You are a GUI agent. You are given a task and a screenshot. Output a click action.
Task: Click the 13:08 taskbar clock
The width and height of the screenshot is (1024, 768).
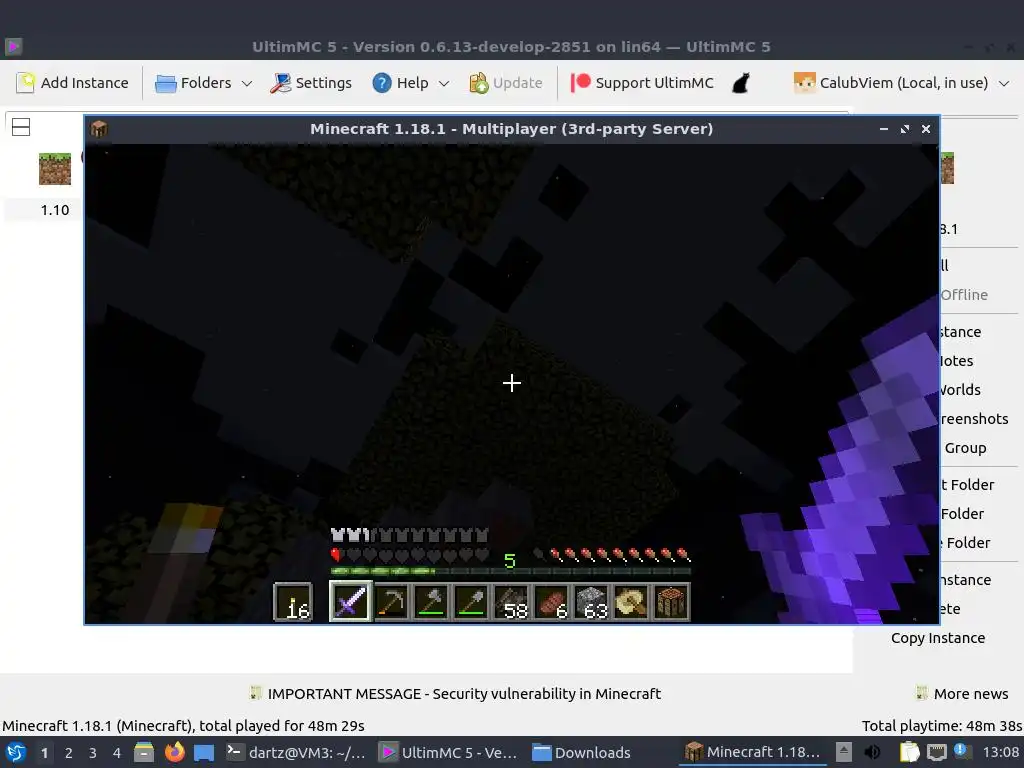click(x=1000, y=752)
